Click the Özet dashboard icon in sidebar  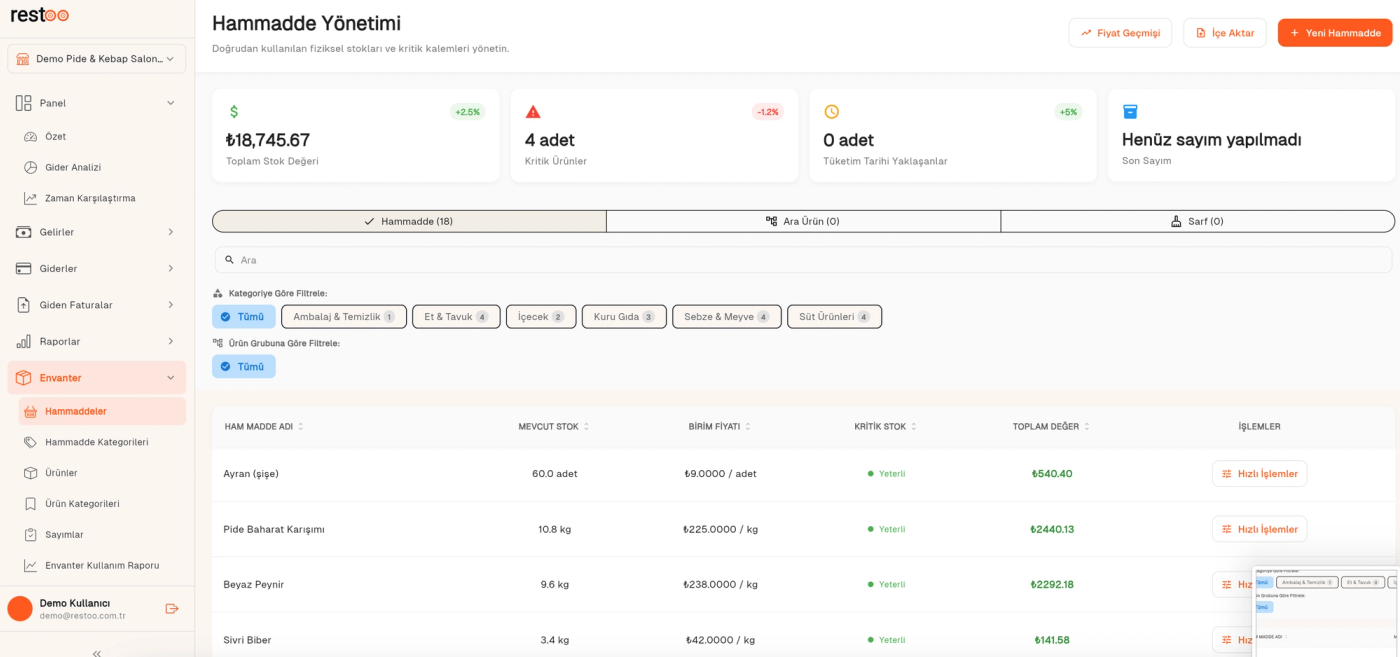pyautogui.click(x=31, y=136)
